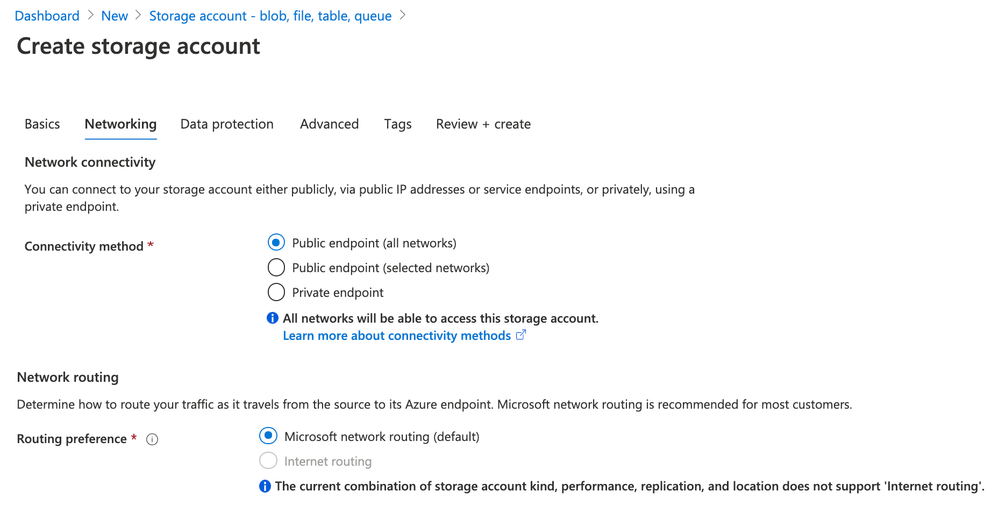Viewport: 999px width, 512px height.
Task: Select the Private endpoint radio button
Action: coord(276,293)
